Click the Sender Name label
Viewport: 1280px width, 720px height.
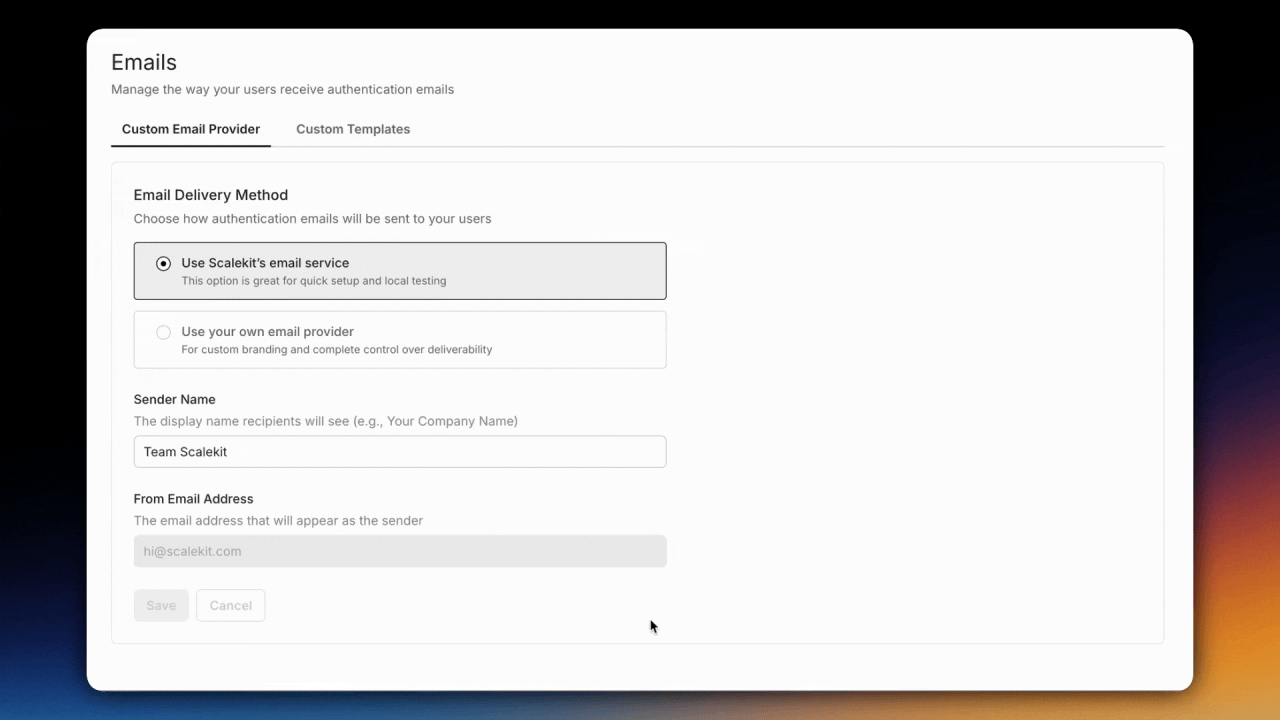pyautogui.click(x=175, y=399)
